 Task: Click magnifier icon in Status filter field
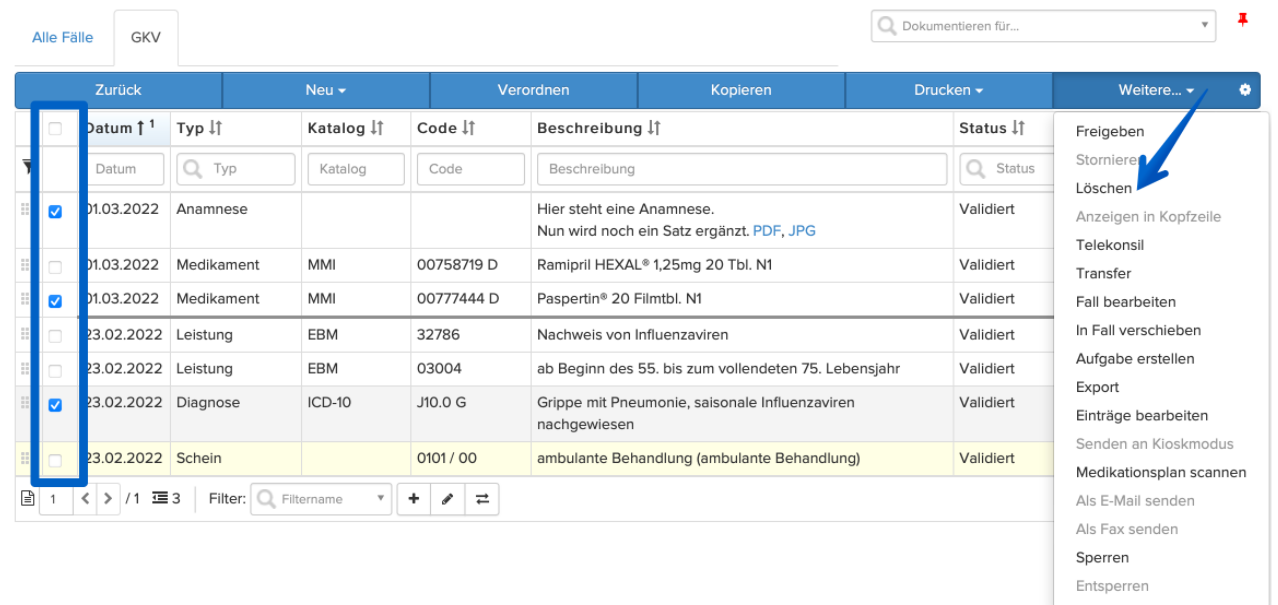pyautogui.click(x=975, y=169)
